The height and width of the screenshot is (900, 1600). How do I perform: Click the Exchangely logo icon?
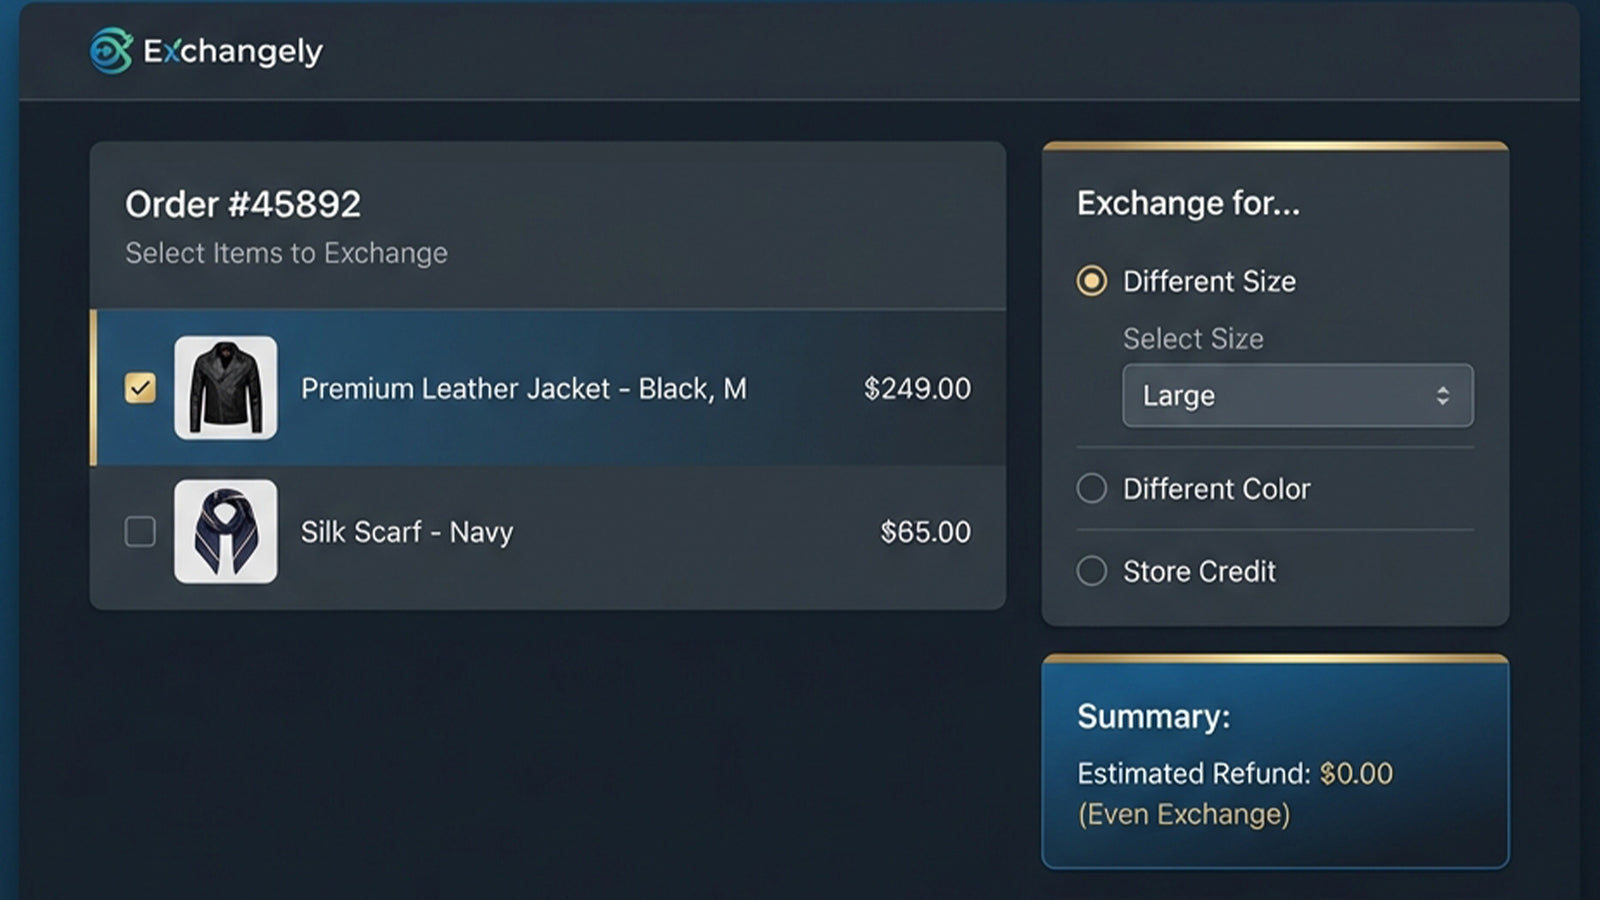point(112,51)
